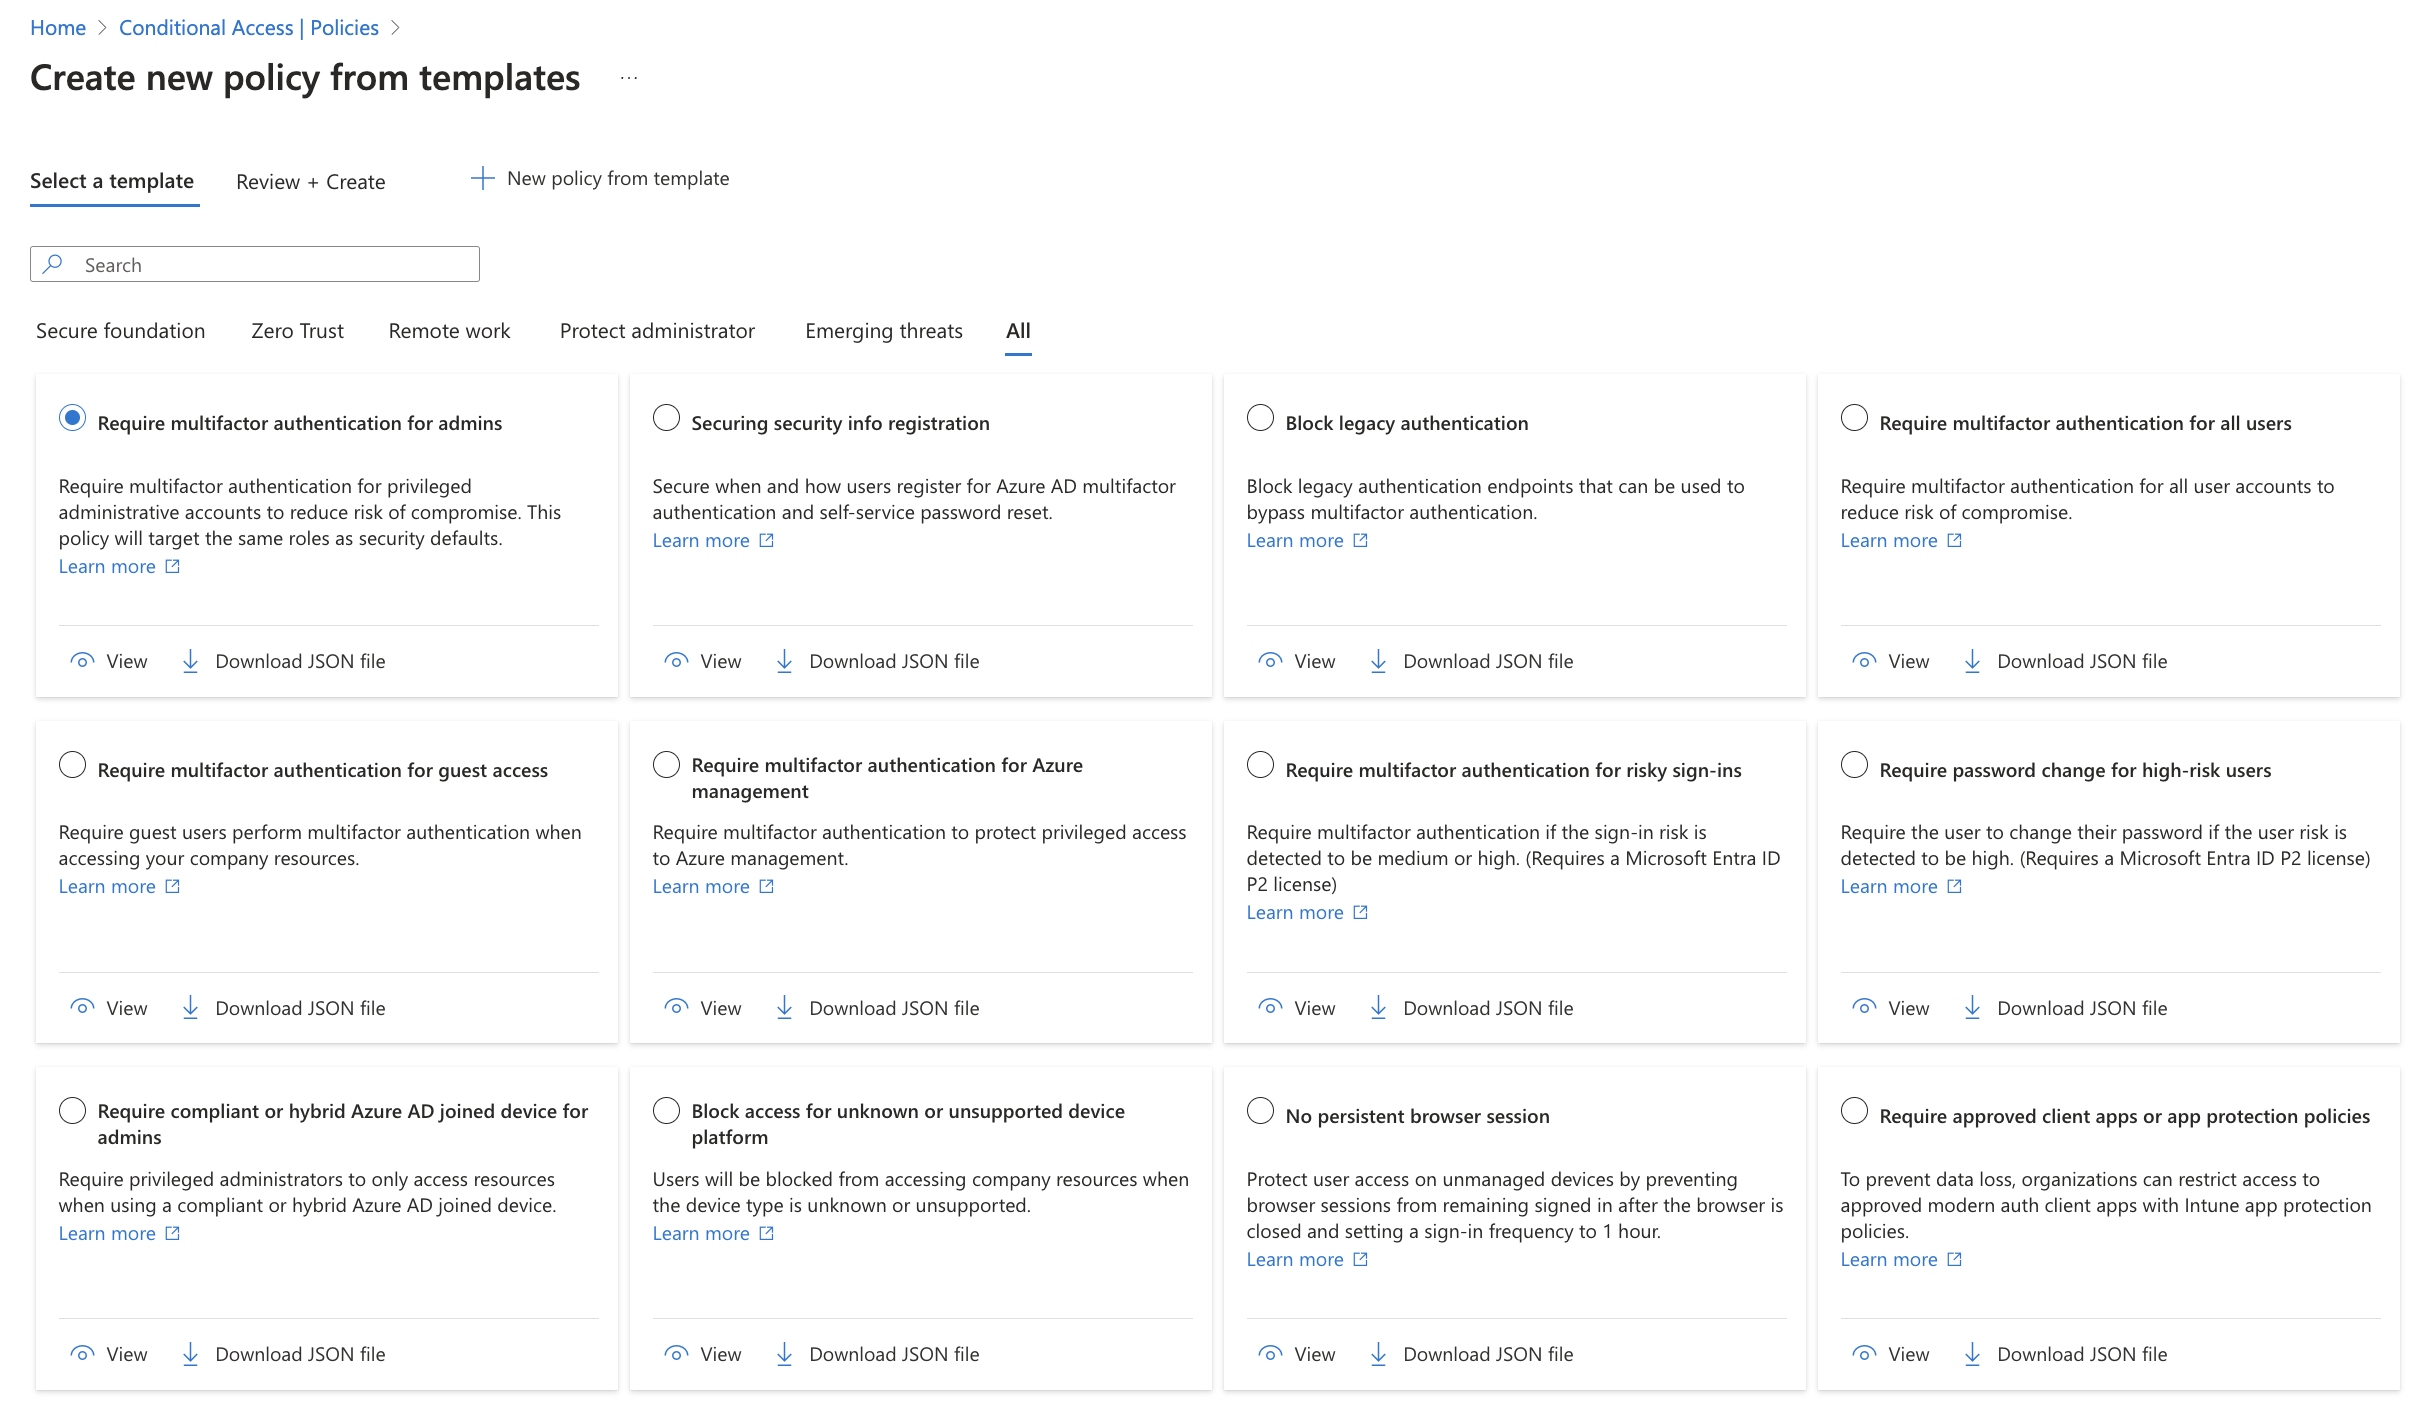Switch to the Zero Trust tab
The width and height of the screenshot is (2430, 1408).
click(x=297, y=330)
